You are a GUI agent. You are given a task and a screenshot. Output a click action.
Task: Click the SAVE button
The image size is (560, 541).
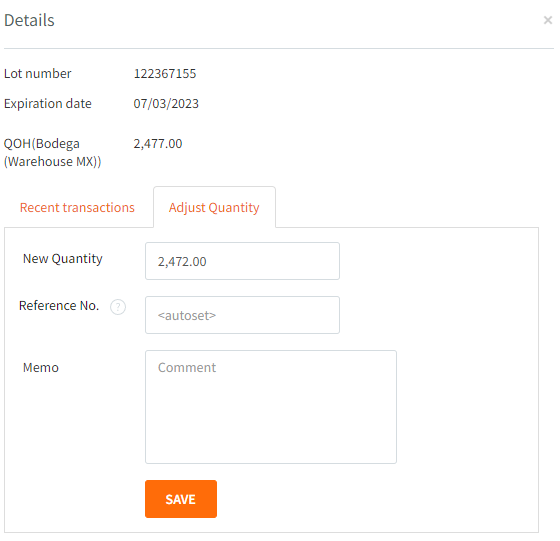point(181,499)
